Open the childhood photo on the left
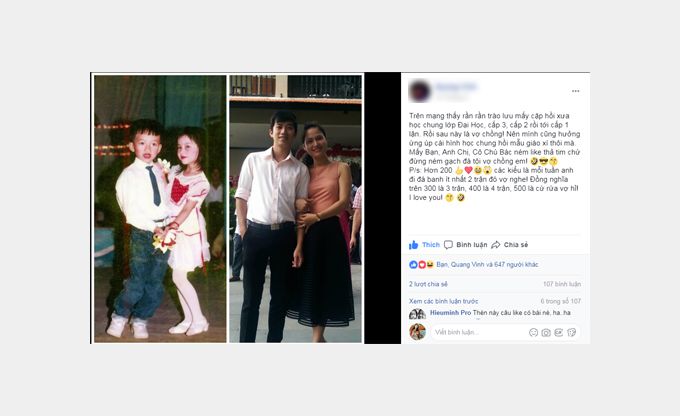This screenshot has height=416, width=680. pos(160,209)
